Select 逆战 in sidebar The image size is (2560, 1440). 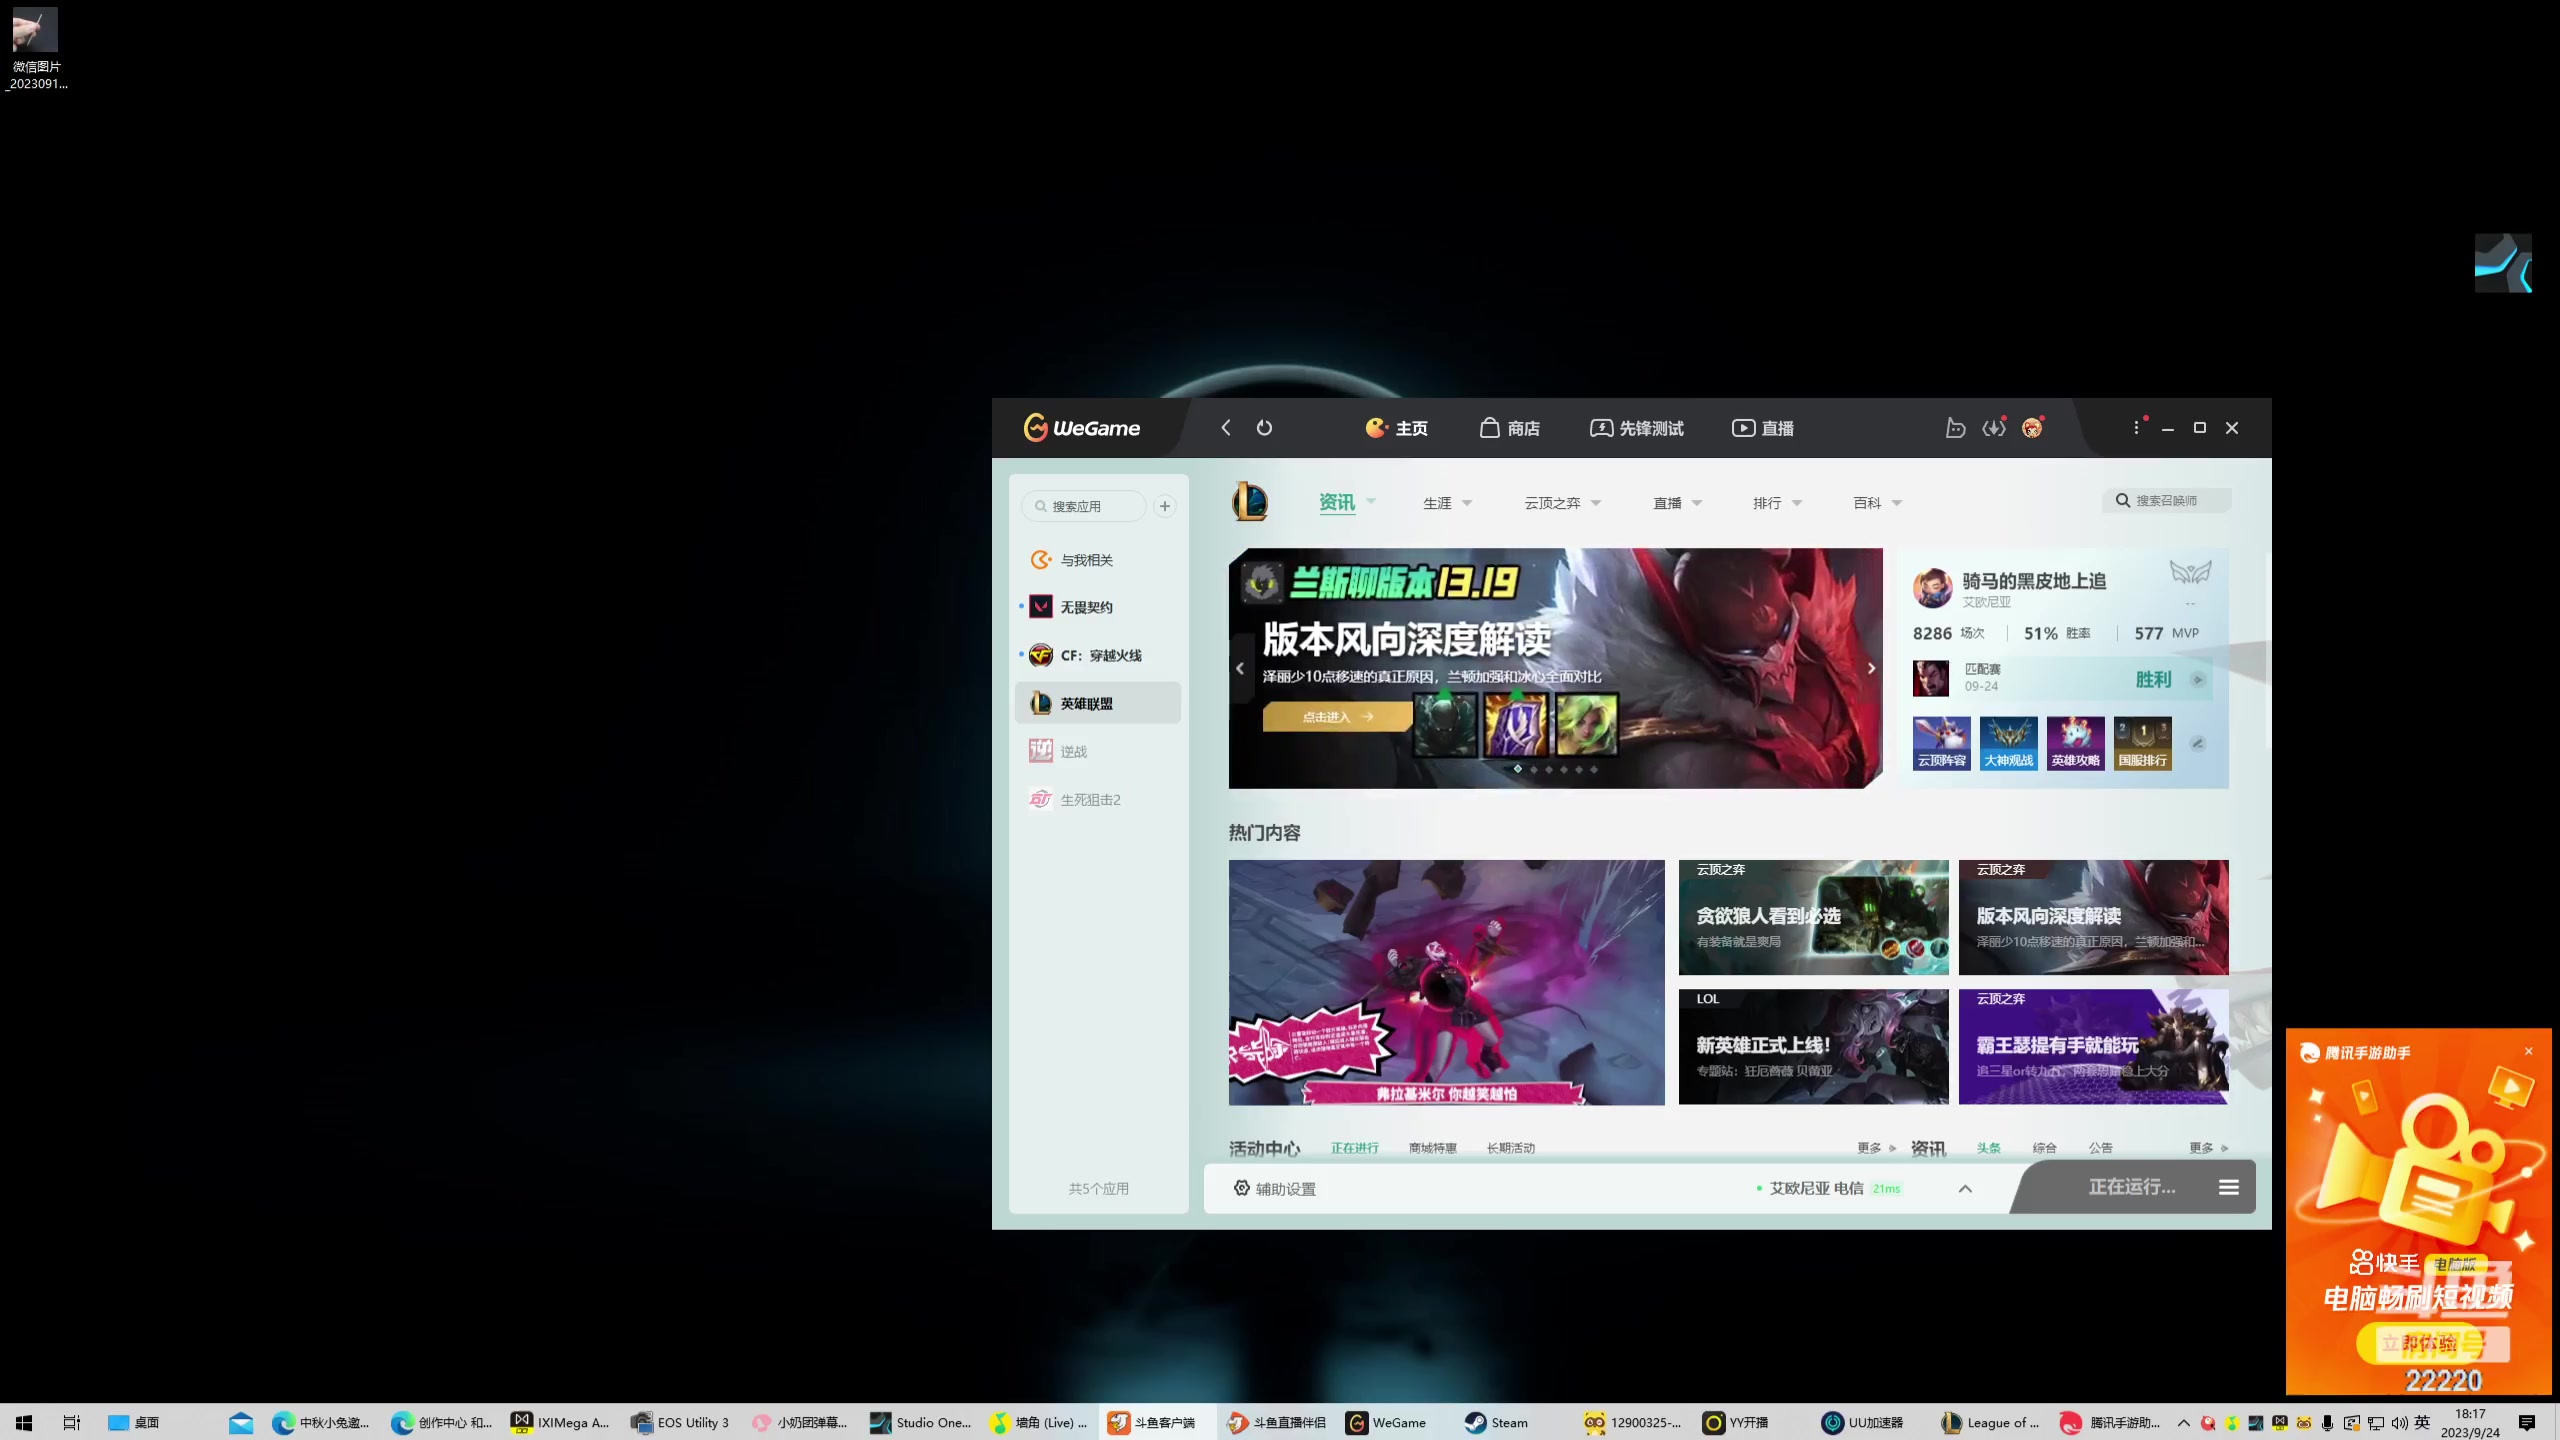(1098, 751)
